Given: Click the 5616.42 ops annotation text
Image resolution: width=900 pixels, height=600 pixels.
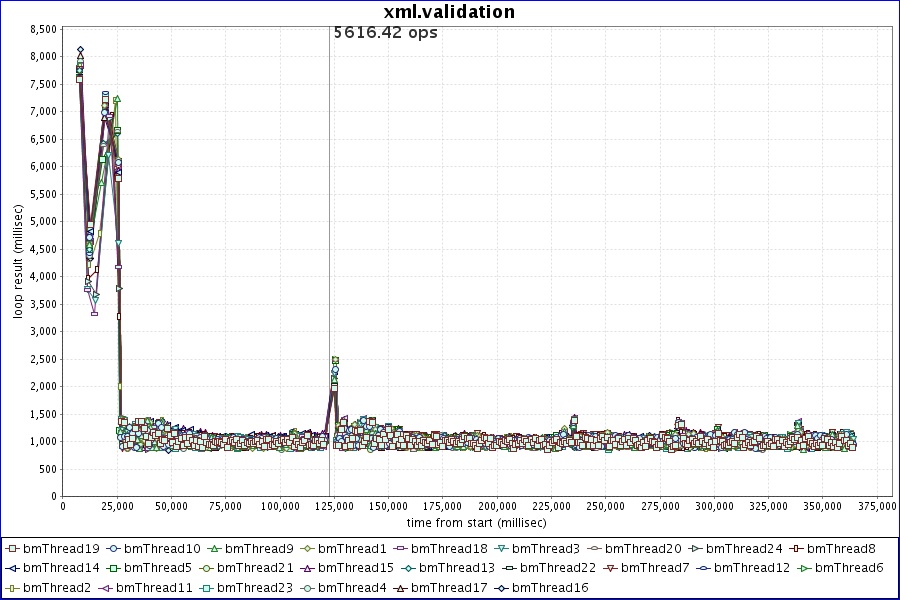Looking at the screenshot, I should (x=385, y=32).
